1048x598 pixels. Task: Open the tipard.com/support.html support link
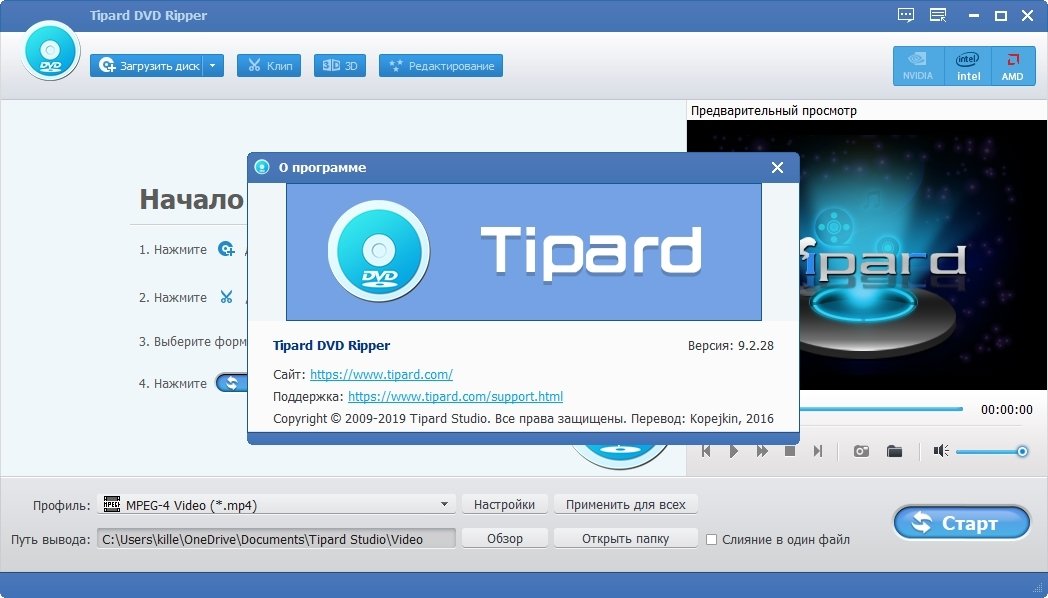pos(455,396)
